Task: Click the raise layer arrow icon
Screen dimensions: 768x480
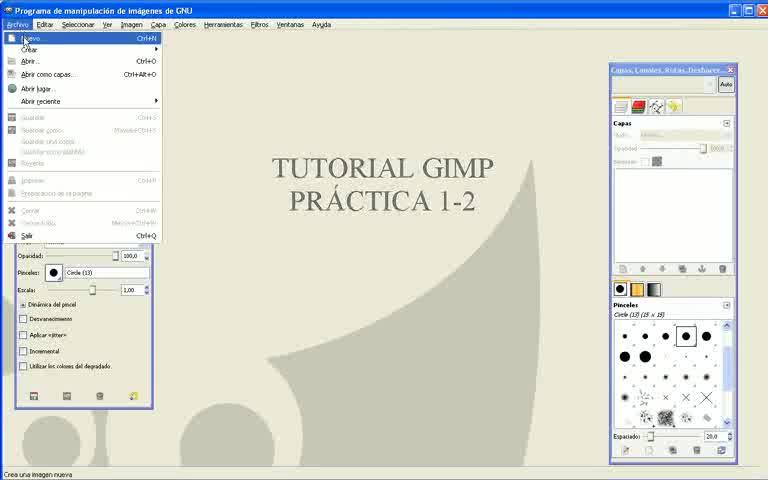Action: 643,269
